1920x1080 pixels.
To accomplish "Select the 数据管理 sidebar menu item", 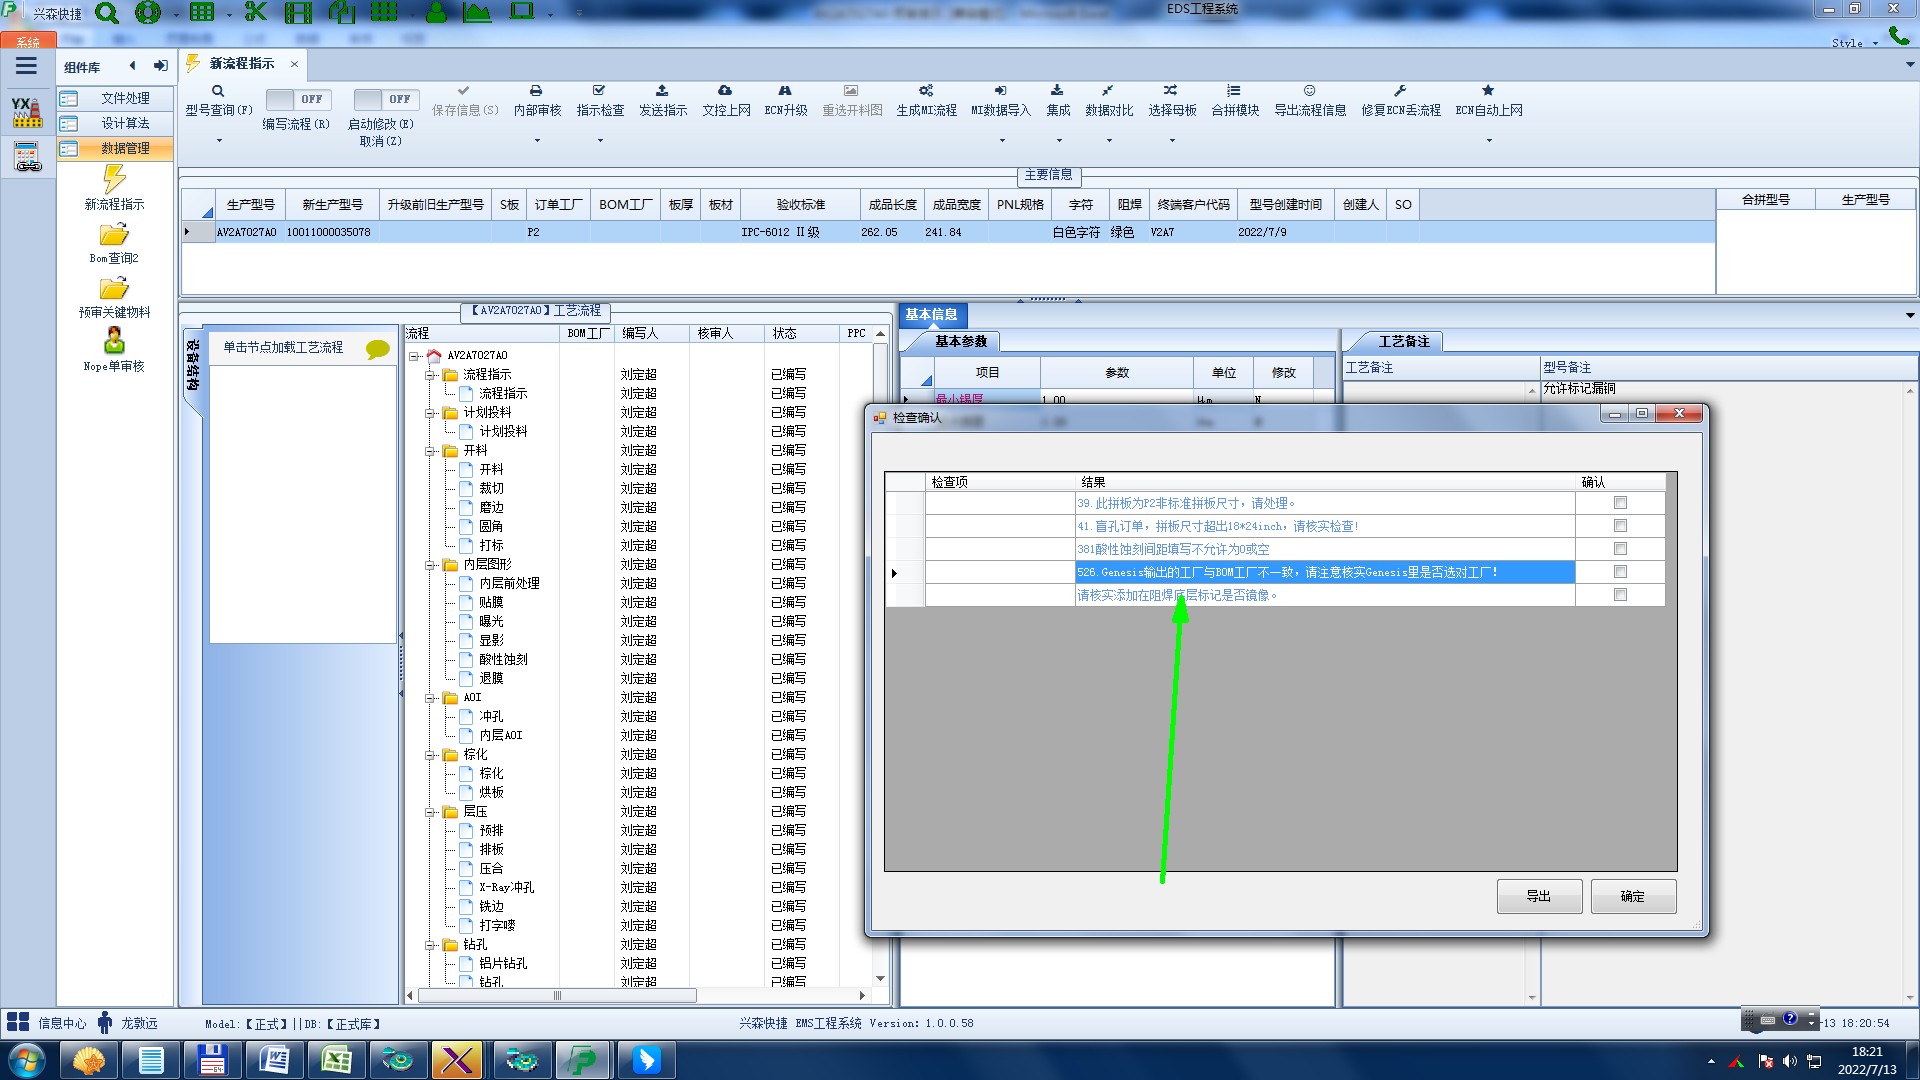I will tap(125, 148).
